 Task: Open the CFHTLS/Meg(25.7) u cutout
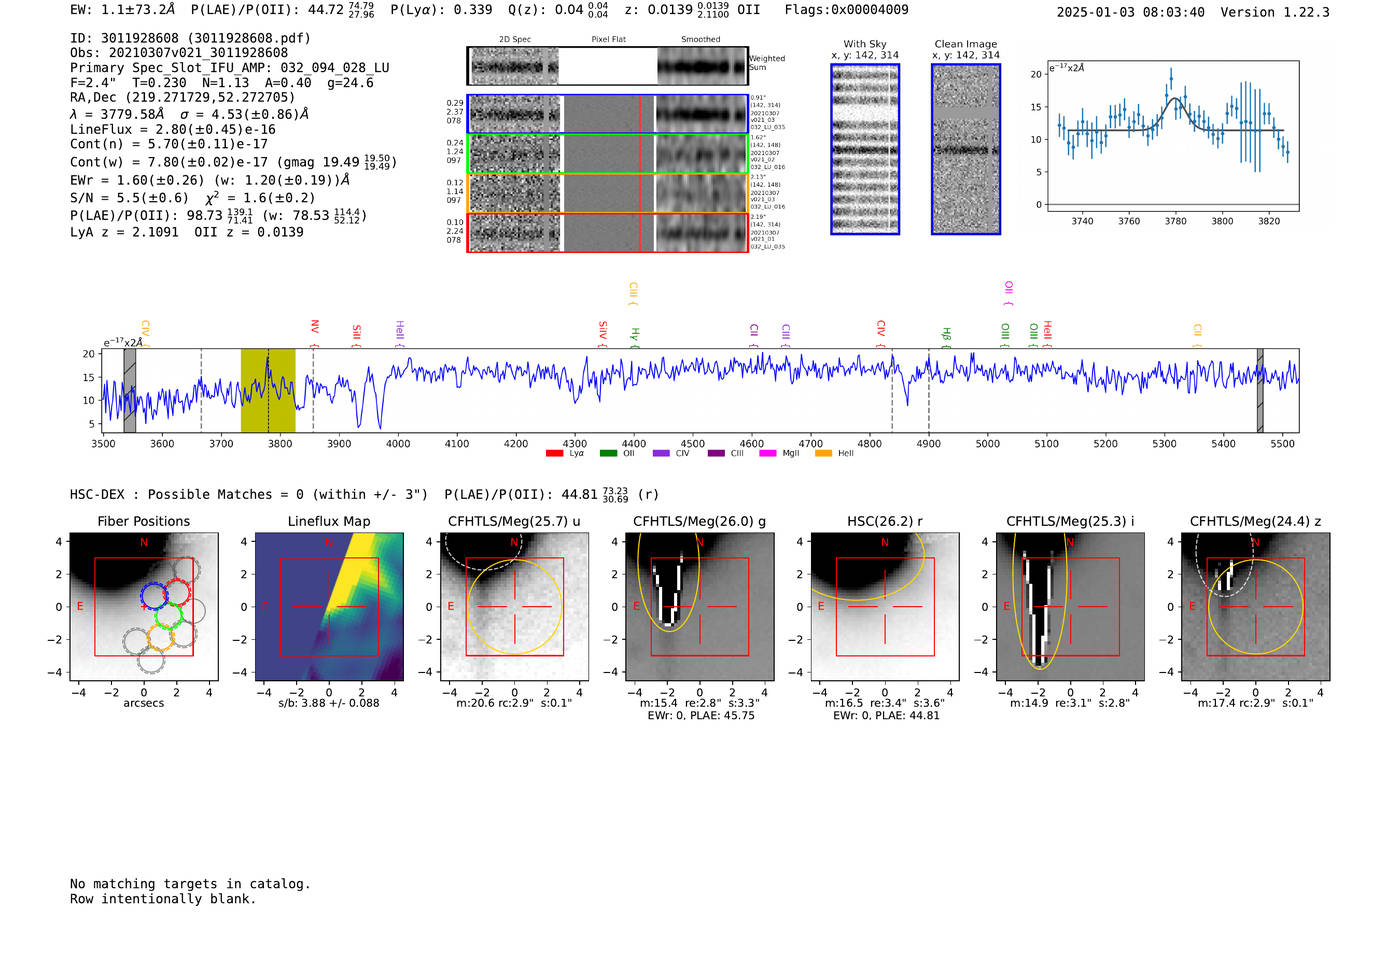click(x=515, y=606)
